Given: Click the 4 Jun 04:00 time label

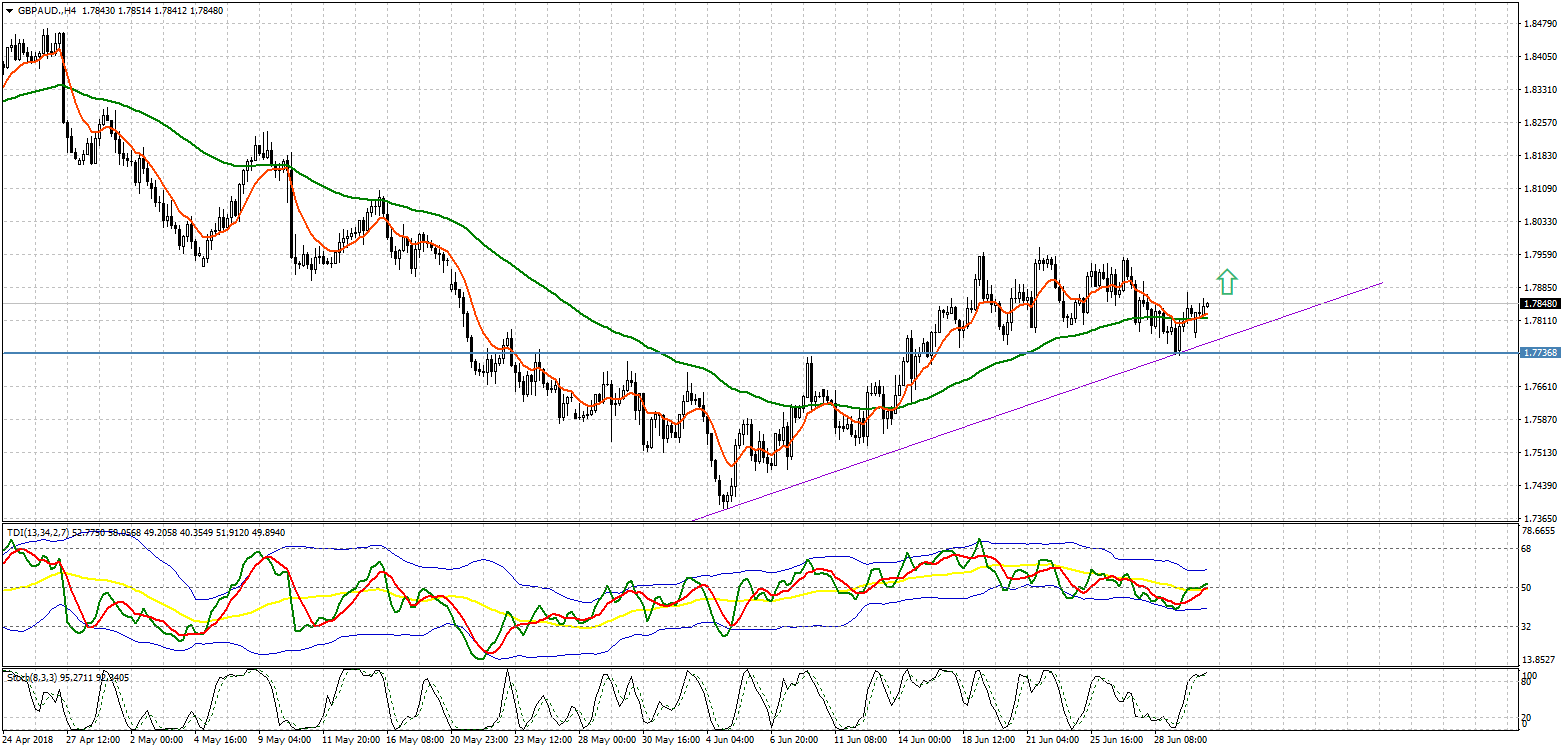Looking at the screenshot, I should (732, 740).
